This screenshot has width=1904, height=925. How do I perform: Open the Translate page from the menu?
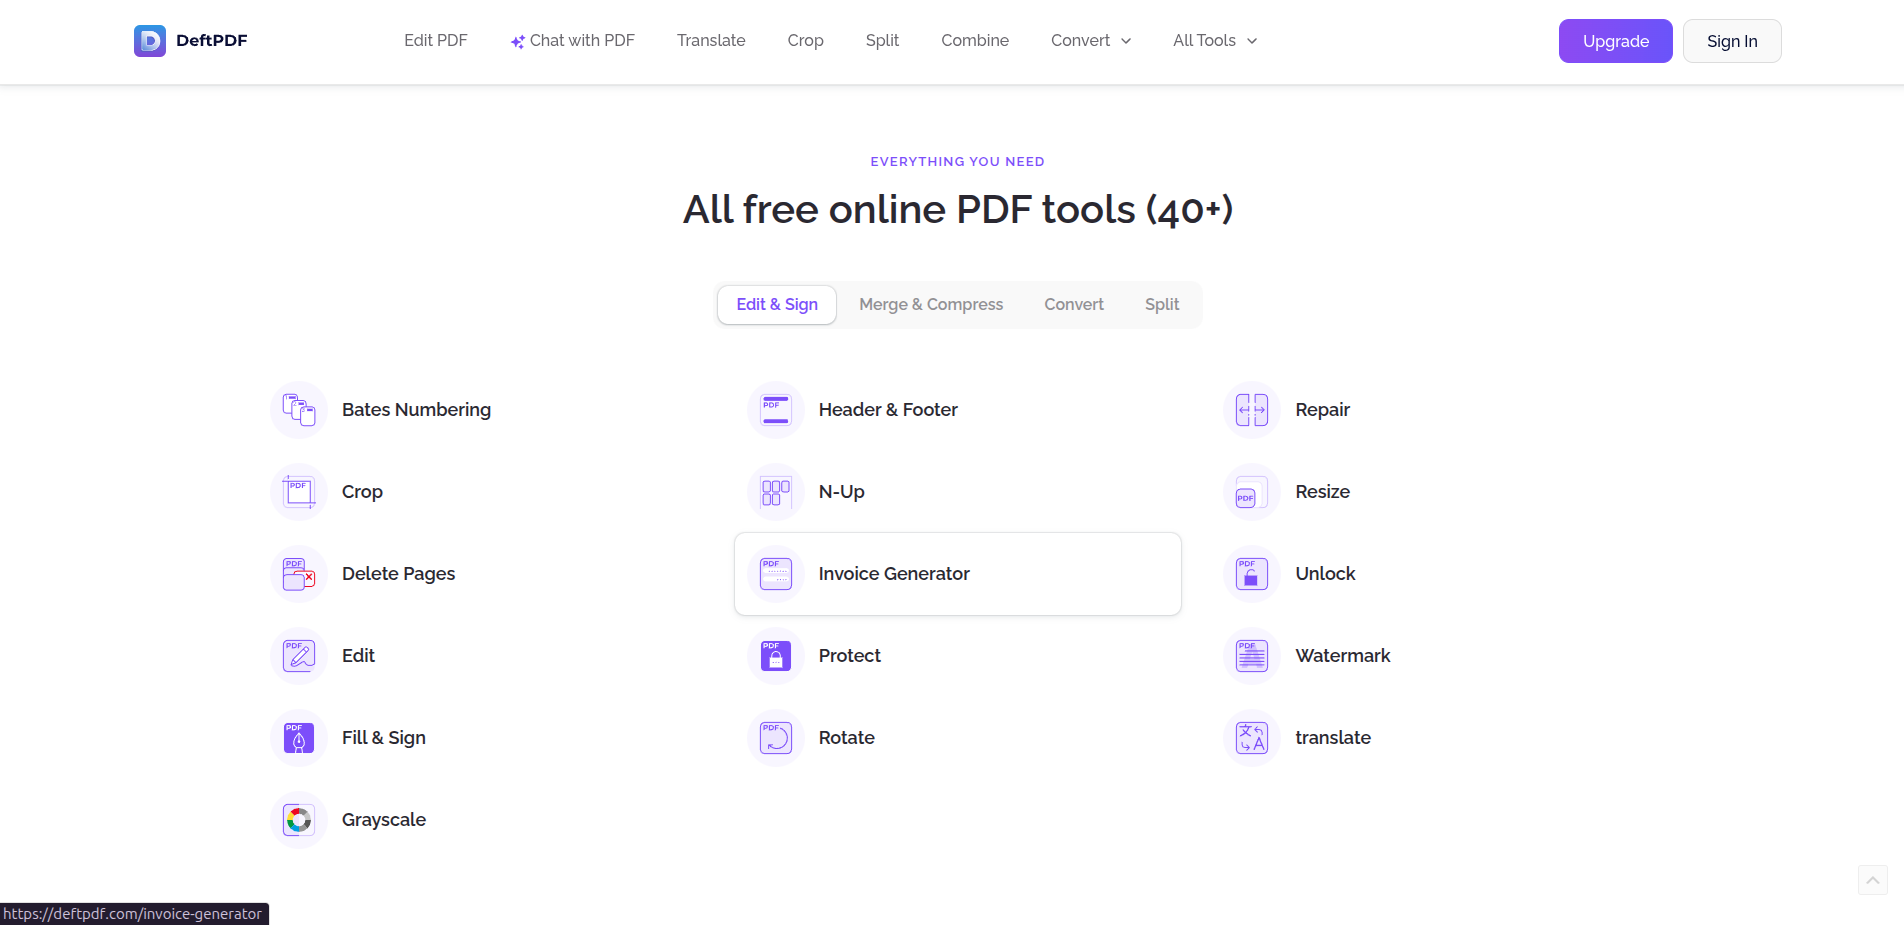point(711,40)
